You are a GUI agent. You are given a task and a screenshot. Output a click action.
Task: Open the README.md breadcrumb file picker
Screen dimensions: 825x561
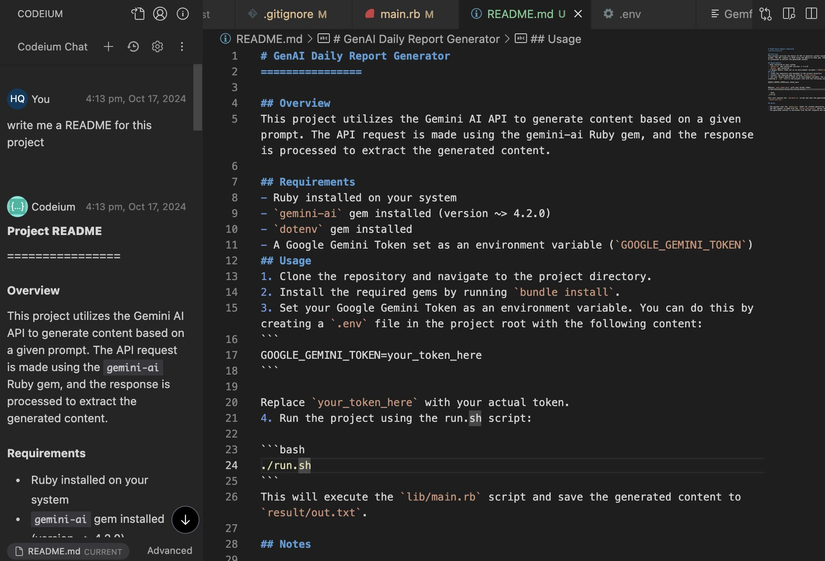click(264, 39)
